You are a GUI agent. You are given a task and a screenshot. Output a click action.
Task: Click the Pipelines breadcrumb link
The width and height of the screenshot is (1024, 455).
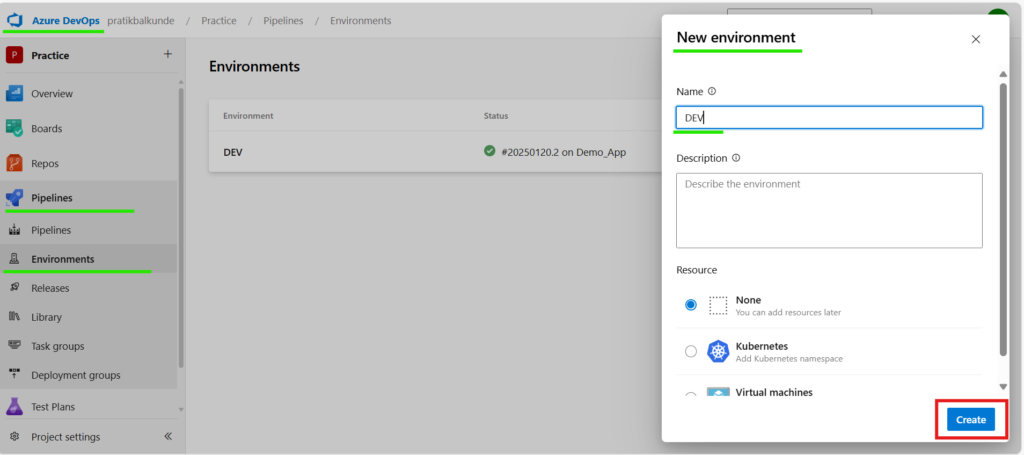[283, 20]
